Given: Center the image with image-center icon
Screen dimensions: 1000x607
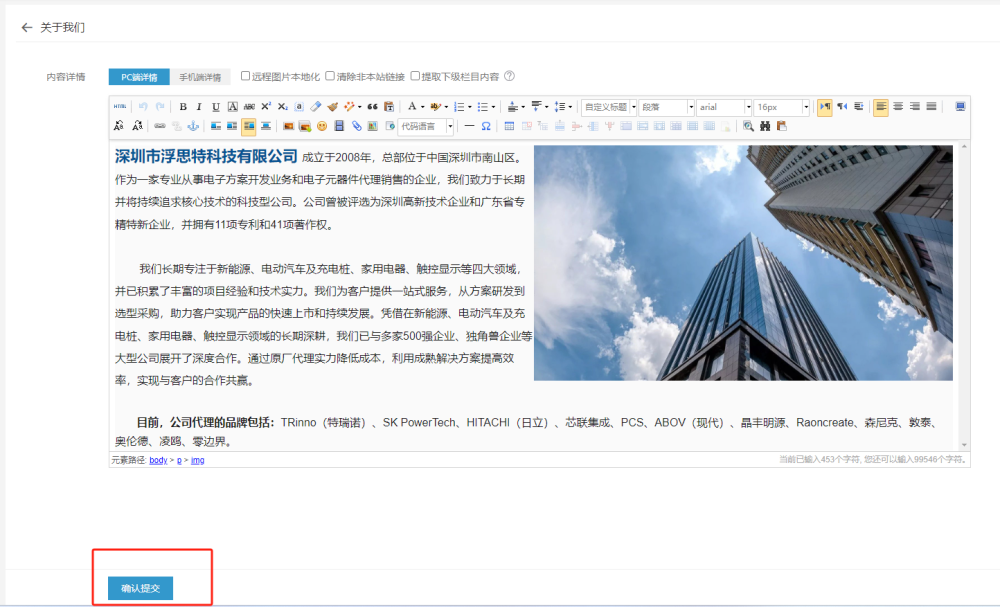Looking at the screenshot, I should (x=266, y=126).
